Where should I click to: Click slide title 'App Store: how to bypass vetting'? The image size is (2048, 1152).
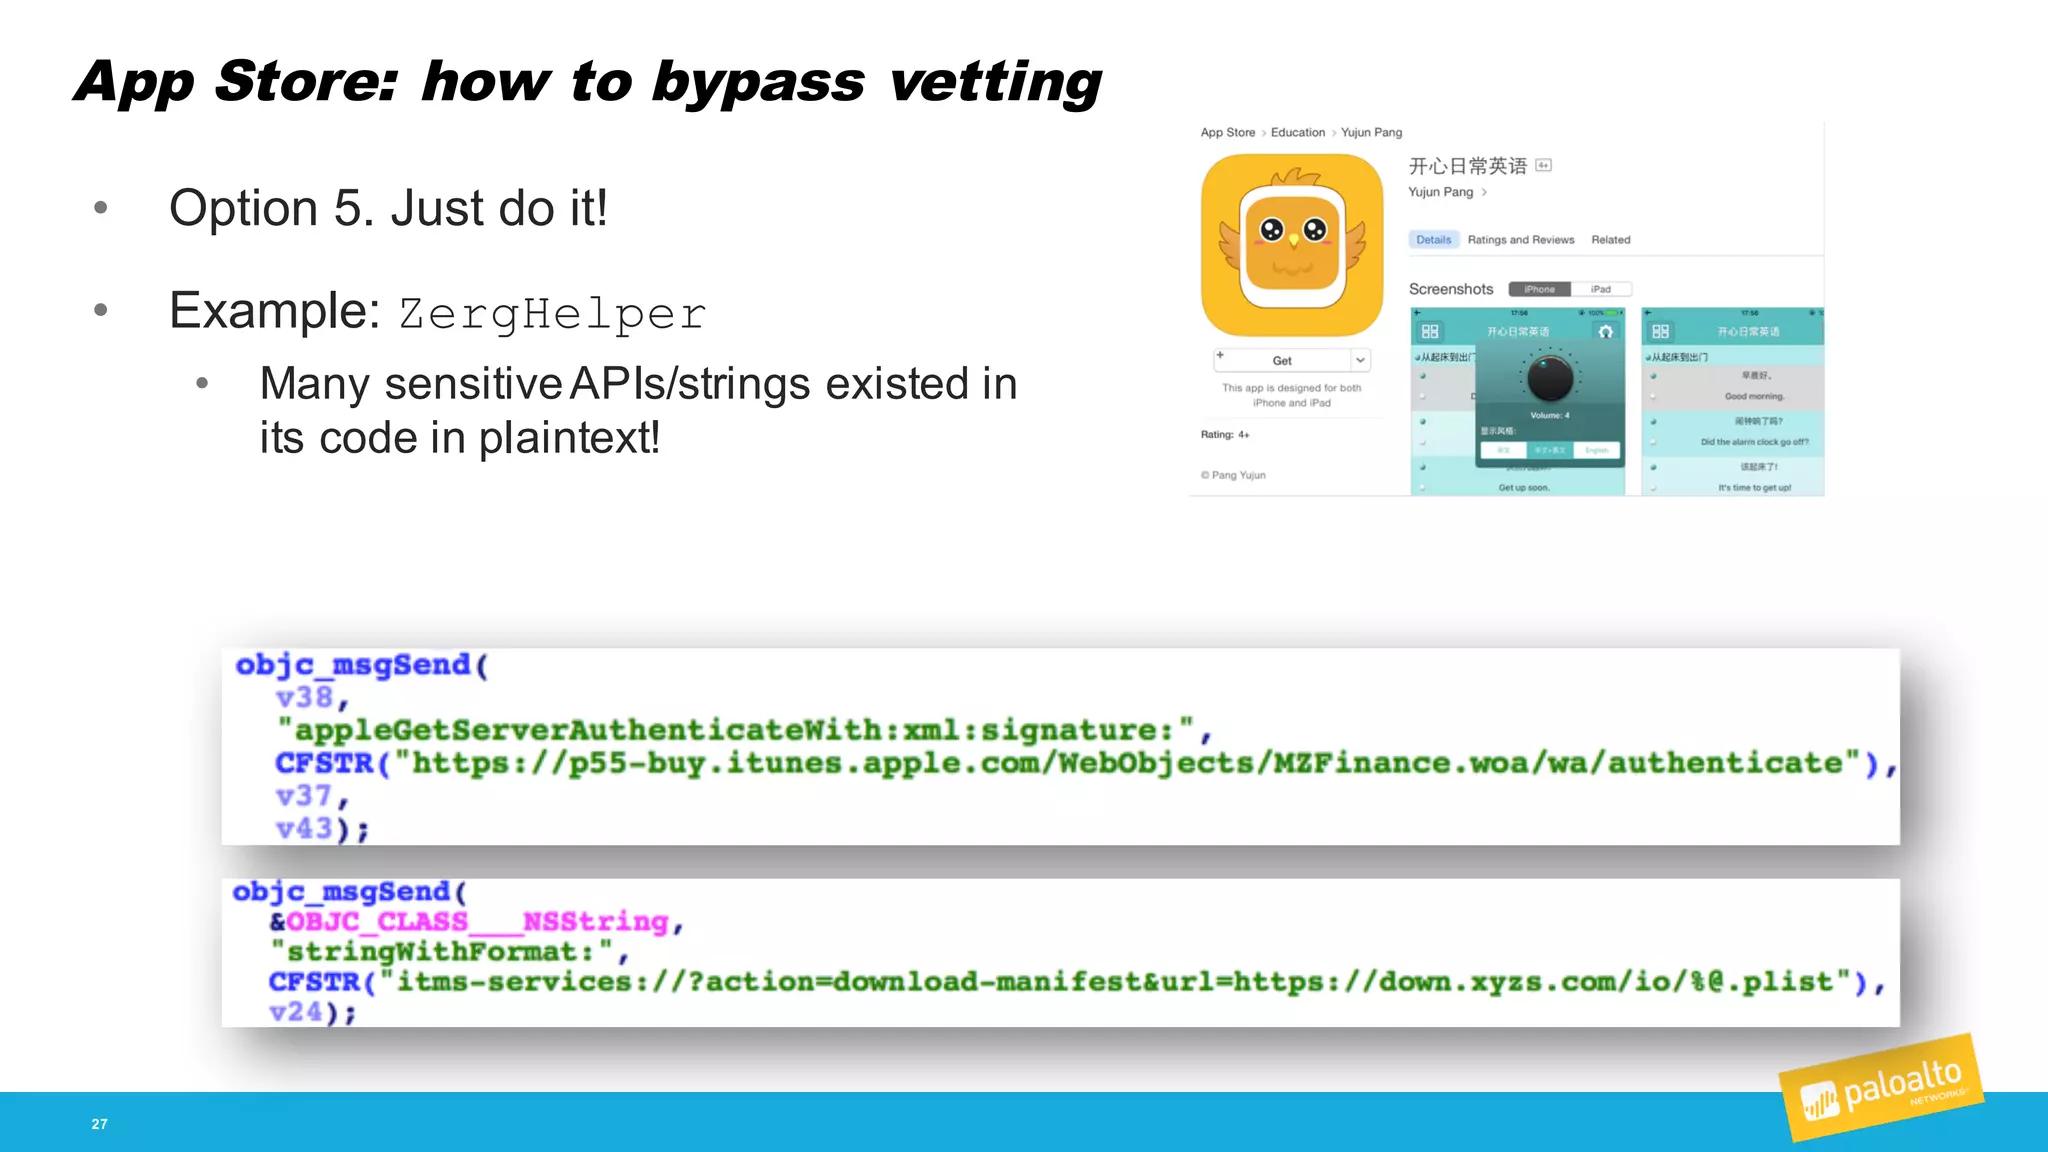588,82
